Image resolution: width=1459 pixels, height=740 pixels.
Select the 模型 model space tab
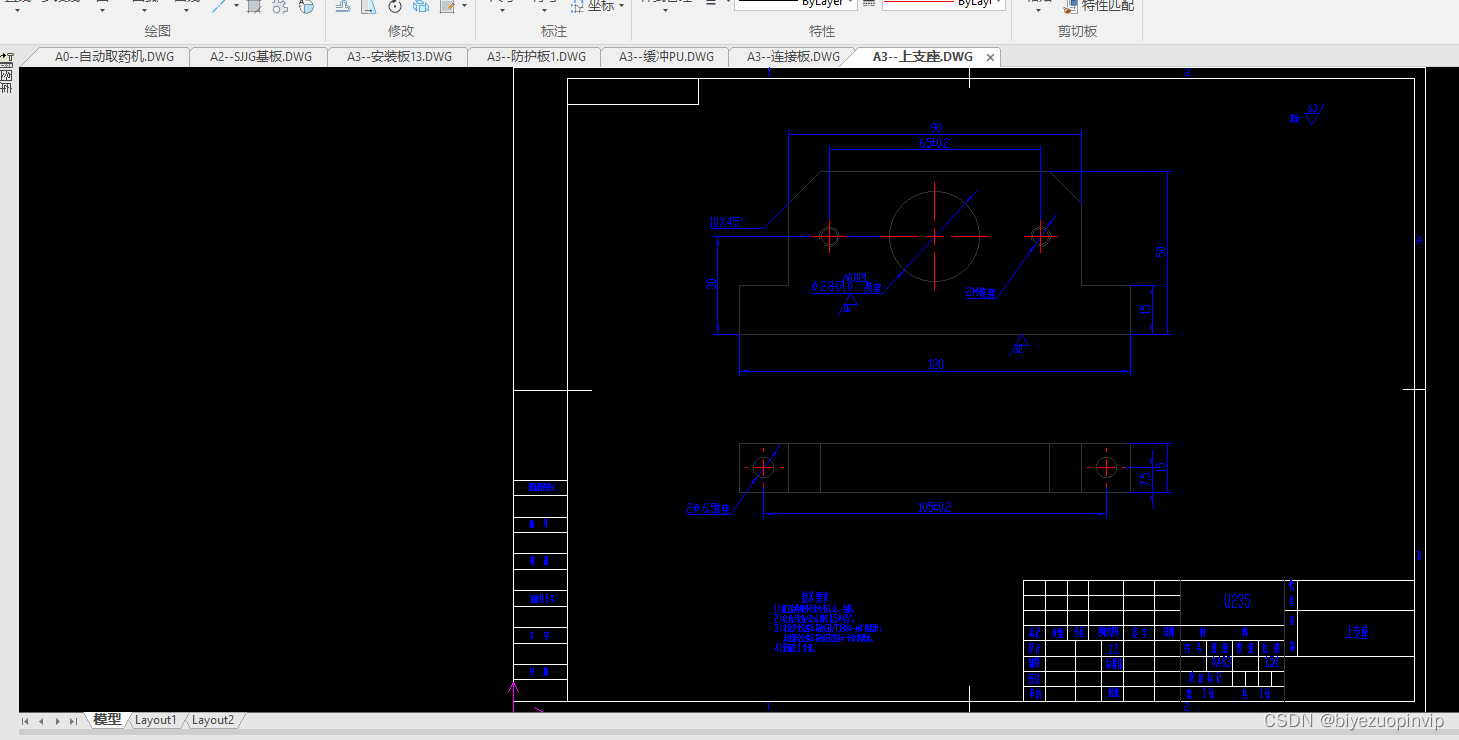pos(107,720)
